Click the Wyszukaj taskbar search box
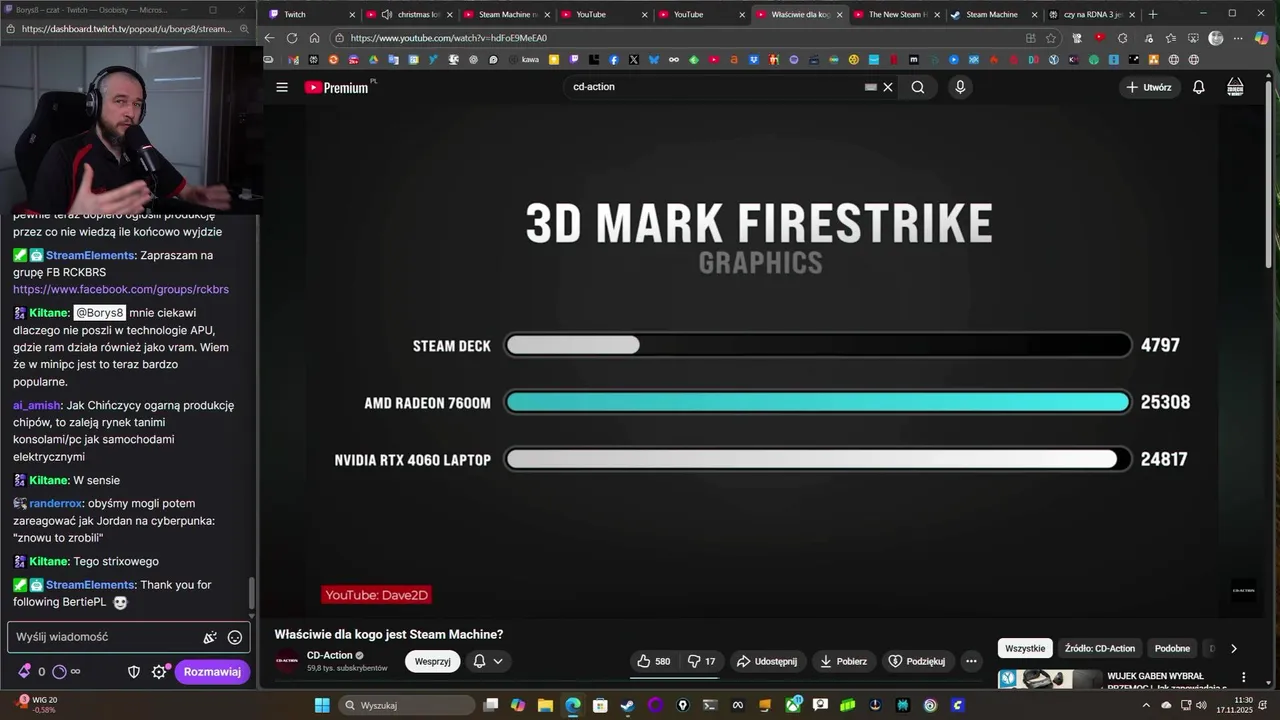This screenshot has height=720, width=1280. 405,705
